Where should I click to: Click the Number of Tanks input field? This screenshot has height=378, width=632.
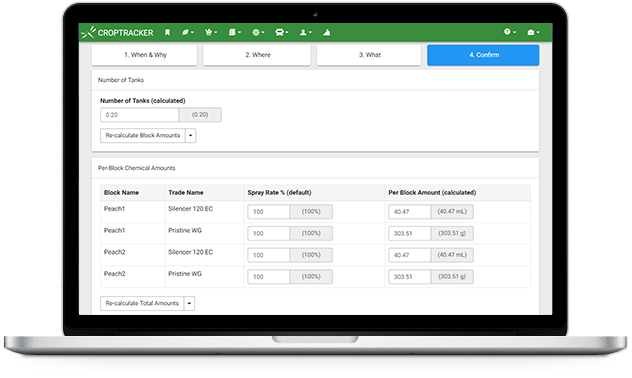click(x=139, y=115)
